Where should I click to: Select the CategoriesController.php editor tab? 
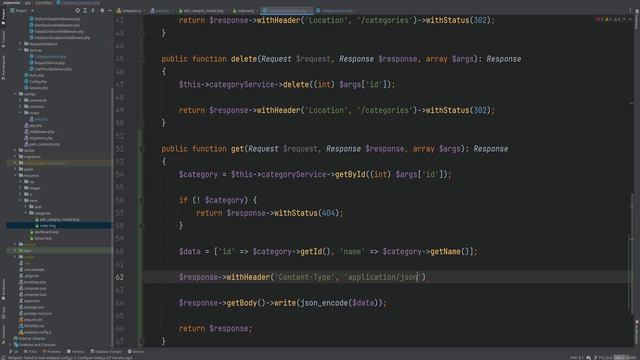tap(287, 11)
